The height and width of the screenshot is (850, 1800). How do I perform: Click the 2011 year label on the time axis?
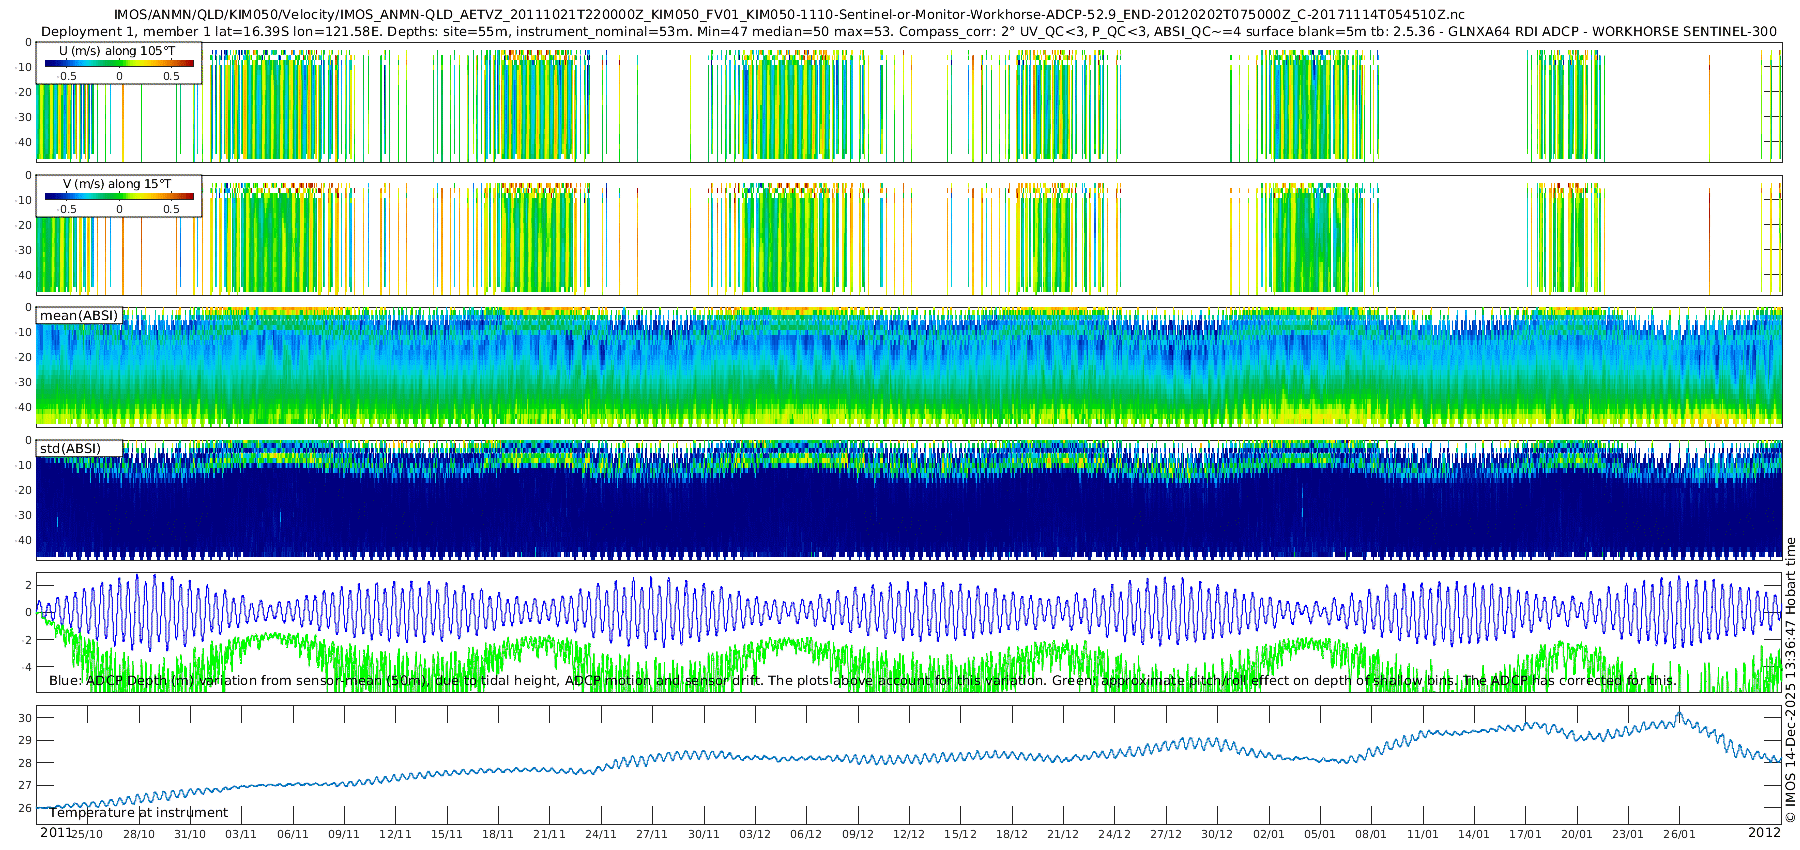pyautogui.click(x=56, y=833)
